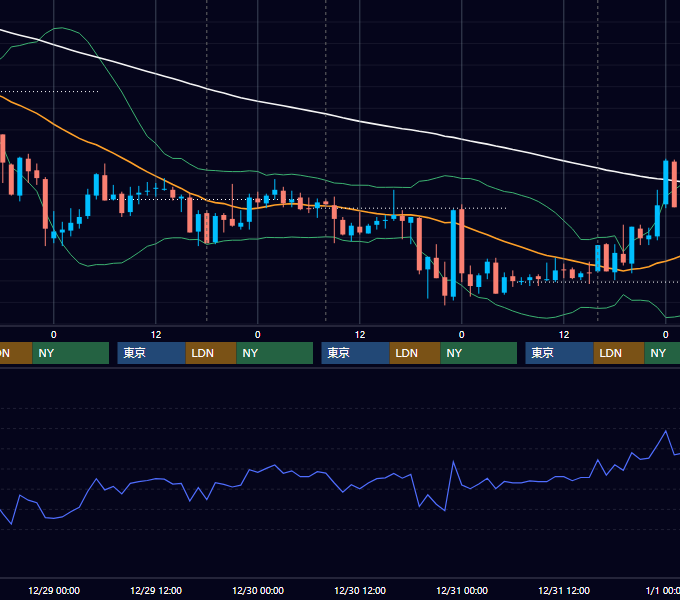Select the NY block spanning 1/1 00:00
680x600 pixels.
click(x=662, y=353)
